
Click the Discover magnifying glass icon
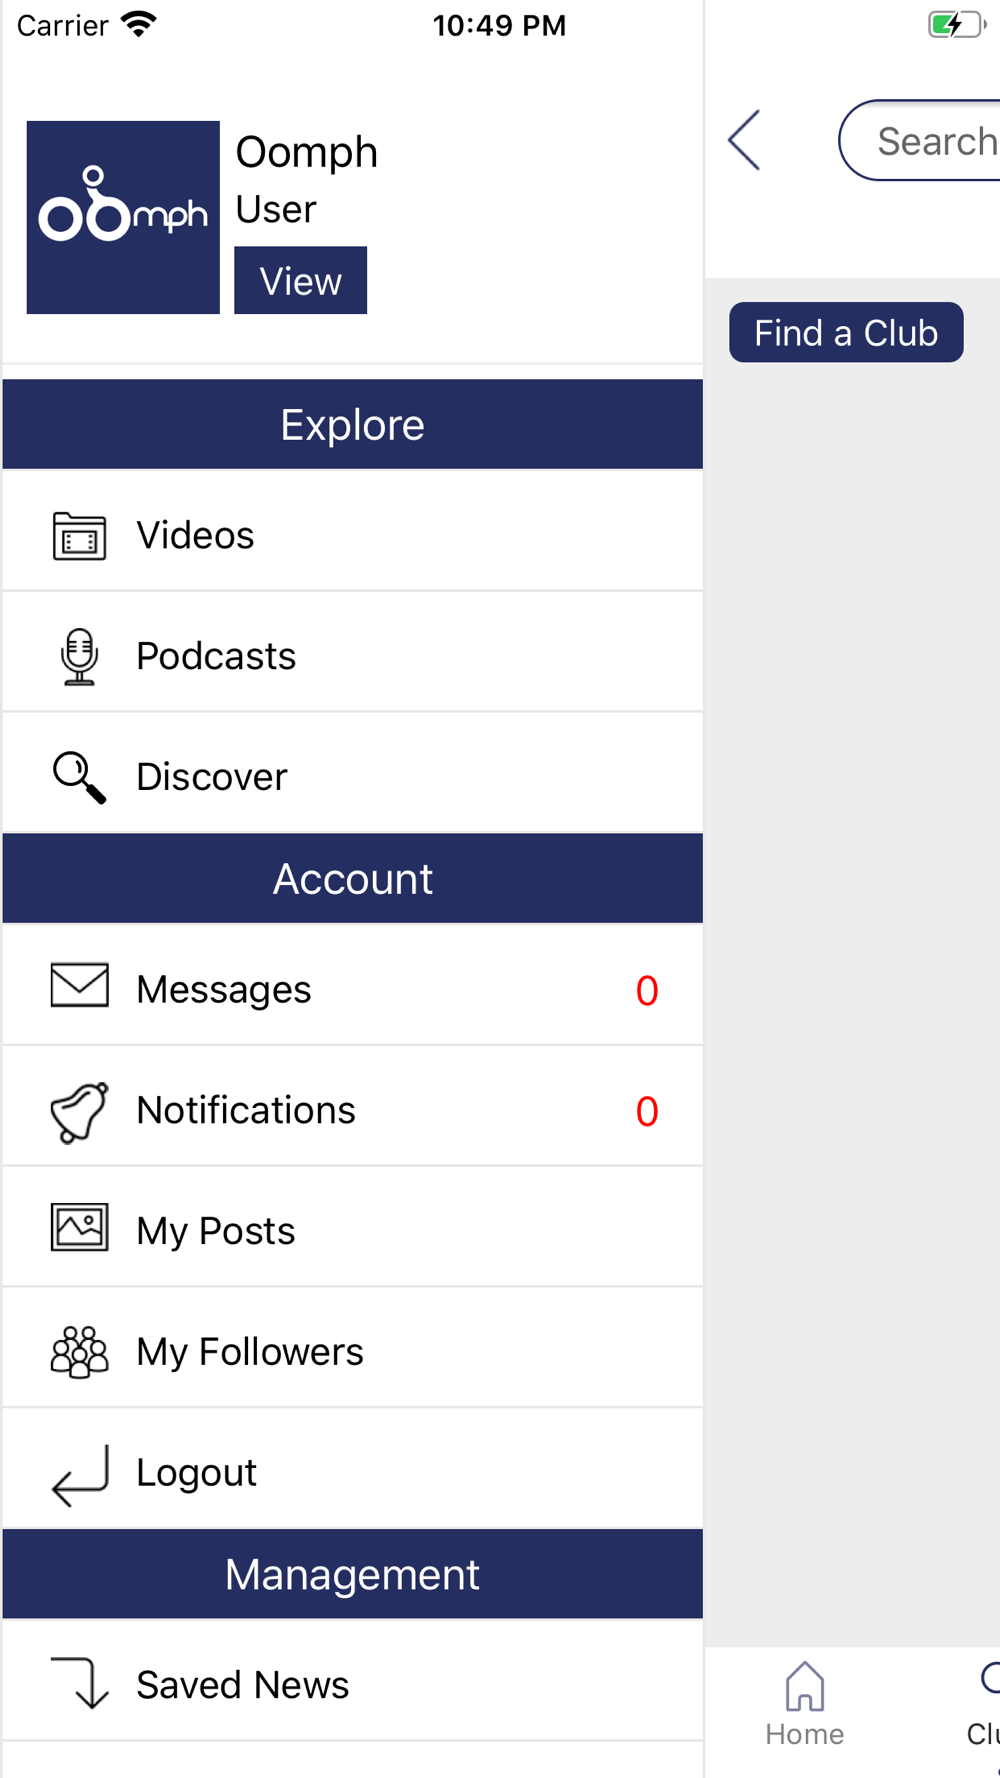coord(79,777)
